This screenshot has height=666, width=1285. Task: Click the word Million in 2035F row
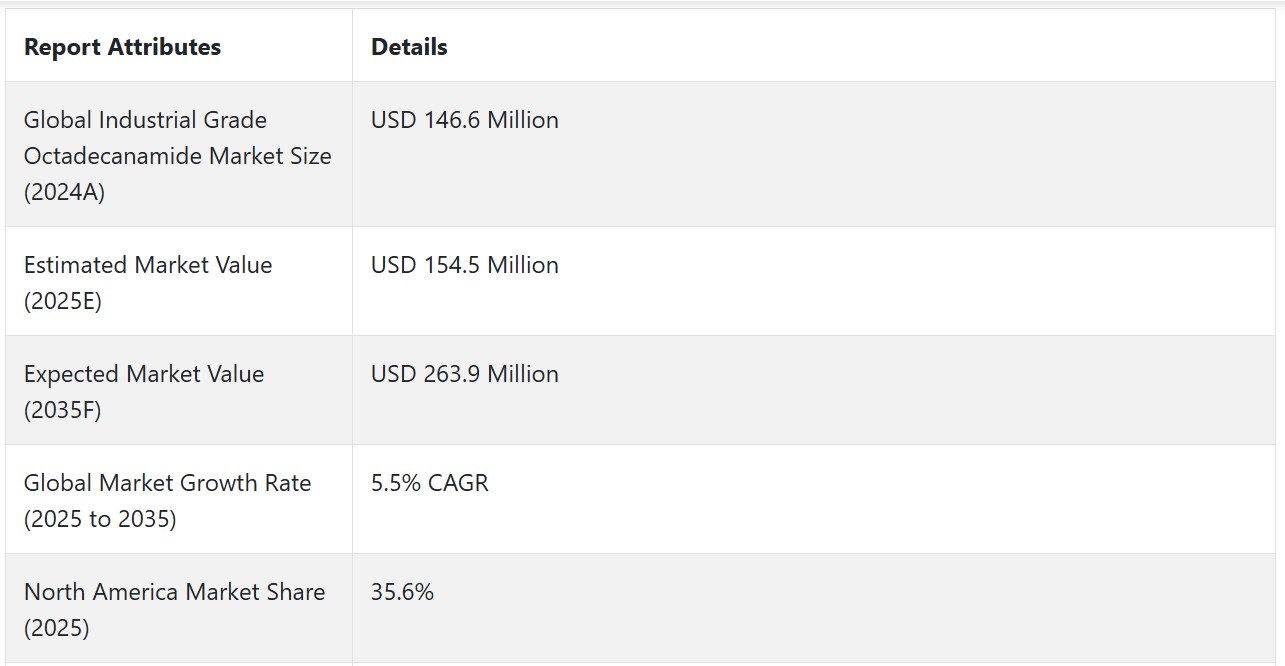pyautogui.click(x=523, y=374)
